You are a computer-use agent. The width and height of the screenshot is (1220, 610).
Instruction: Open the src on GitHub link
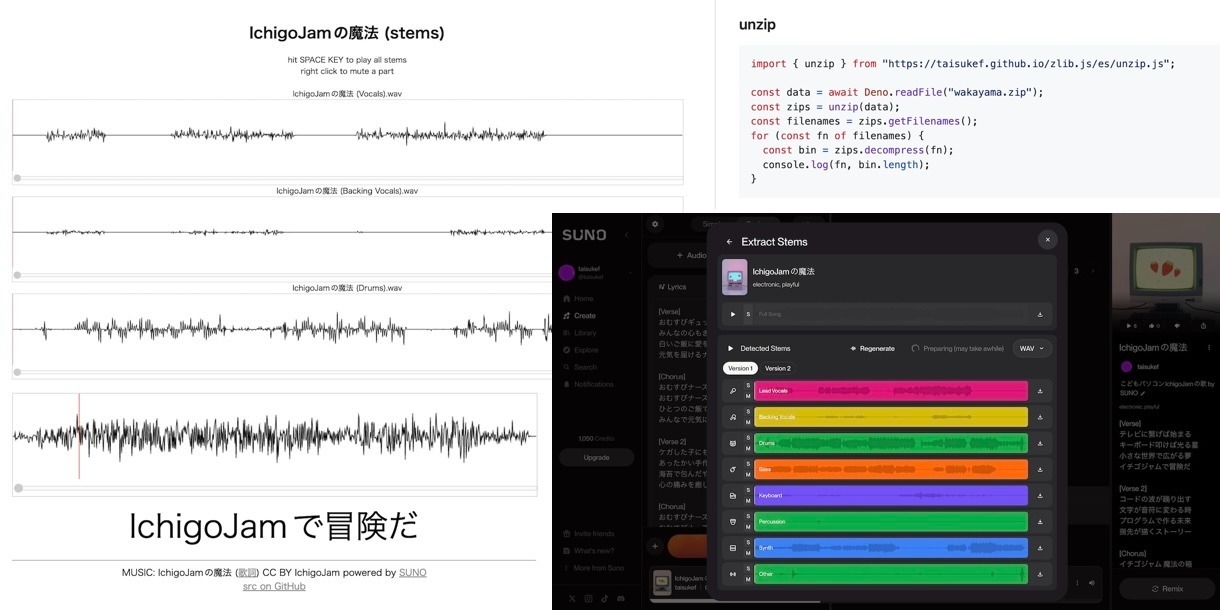click(274, 586)
